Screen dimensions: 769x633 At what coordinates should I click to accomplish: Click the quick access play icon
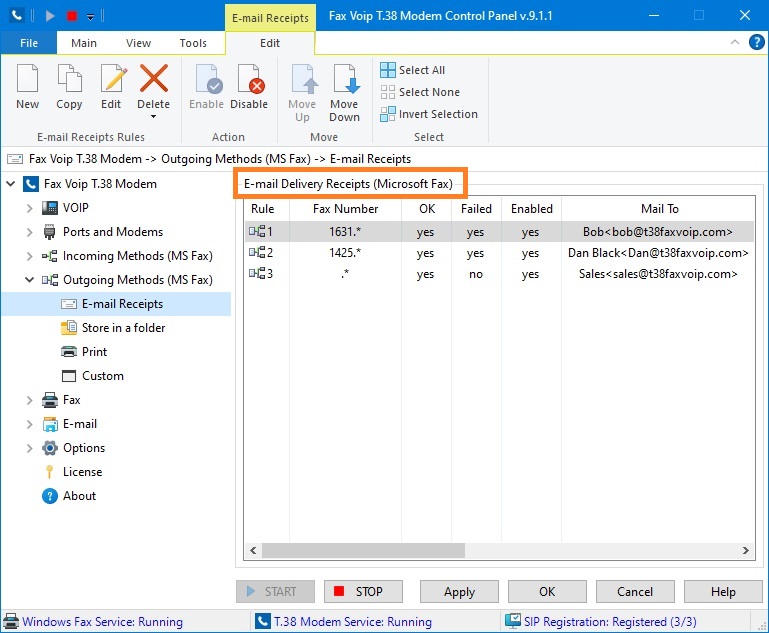pos(50,16)
